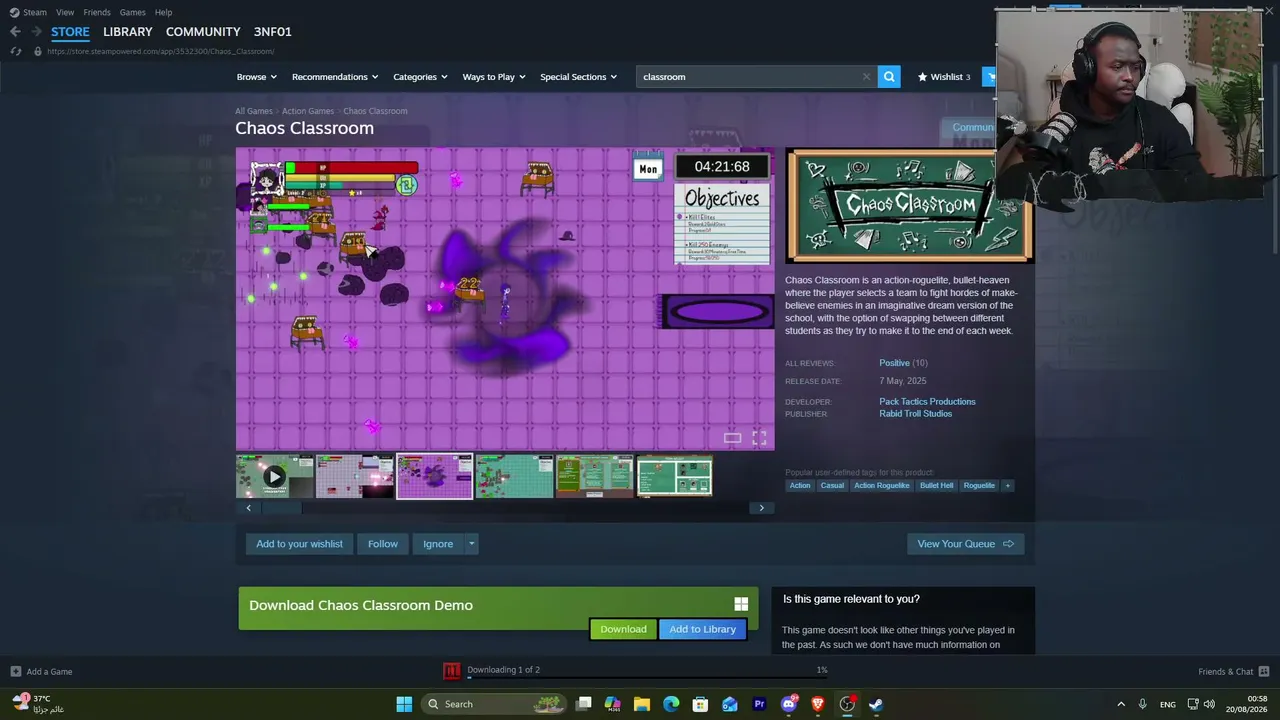Click the store search input field
The height and width of the screenshot is (720, 1280).
point(748,77)
